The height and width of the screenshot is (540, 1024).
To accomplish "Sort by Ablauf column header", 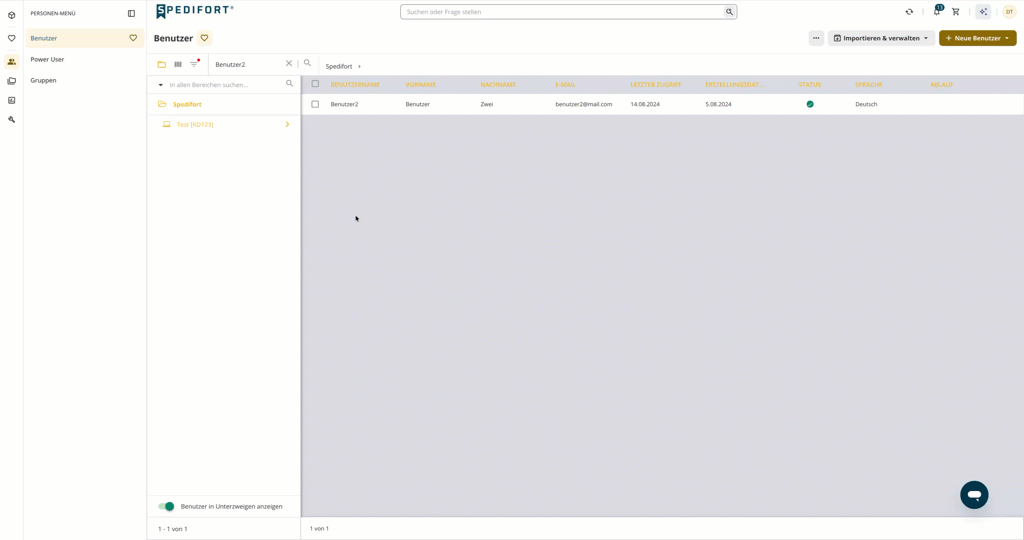I will coord(942,85).
